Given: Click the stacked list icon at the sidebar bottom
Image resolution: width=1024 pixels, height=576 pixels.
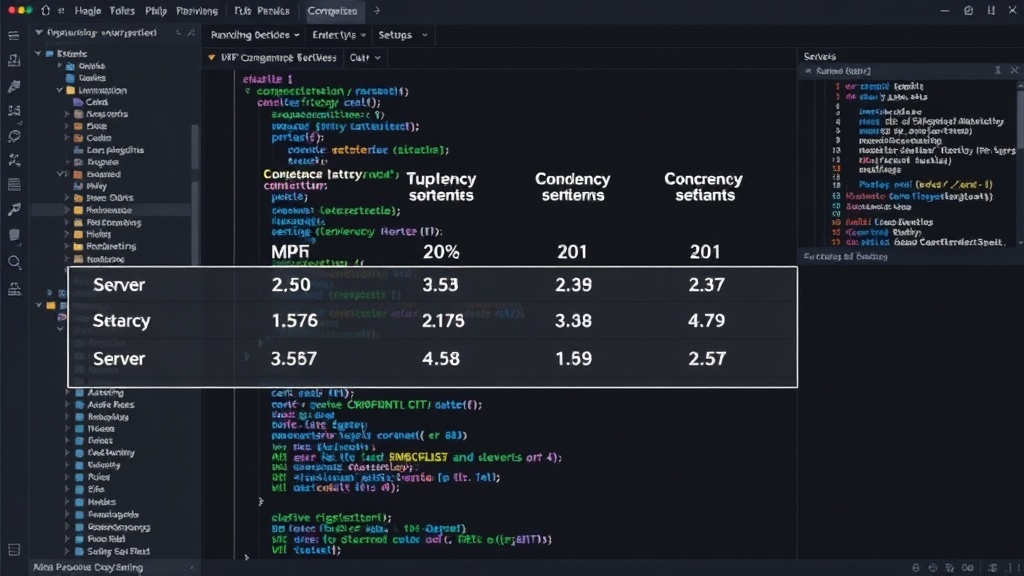Looking at the screenshot, I should pyautogui.click(x=14, y=549).
